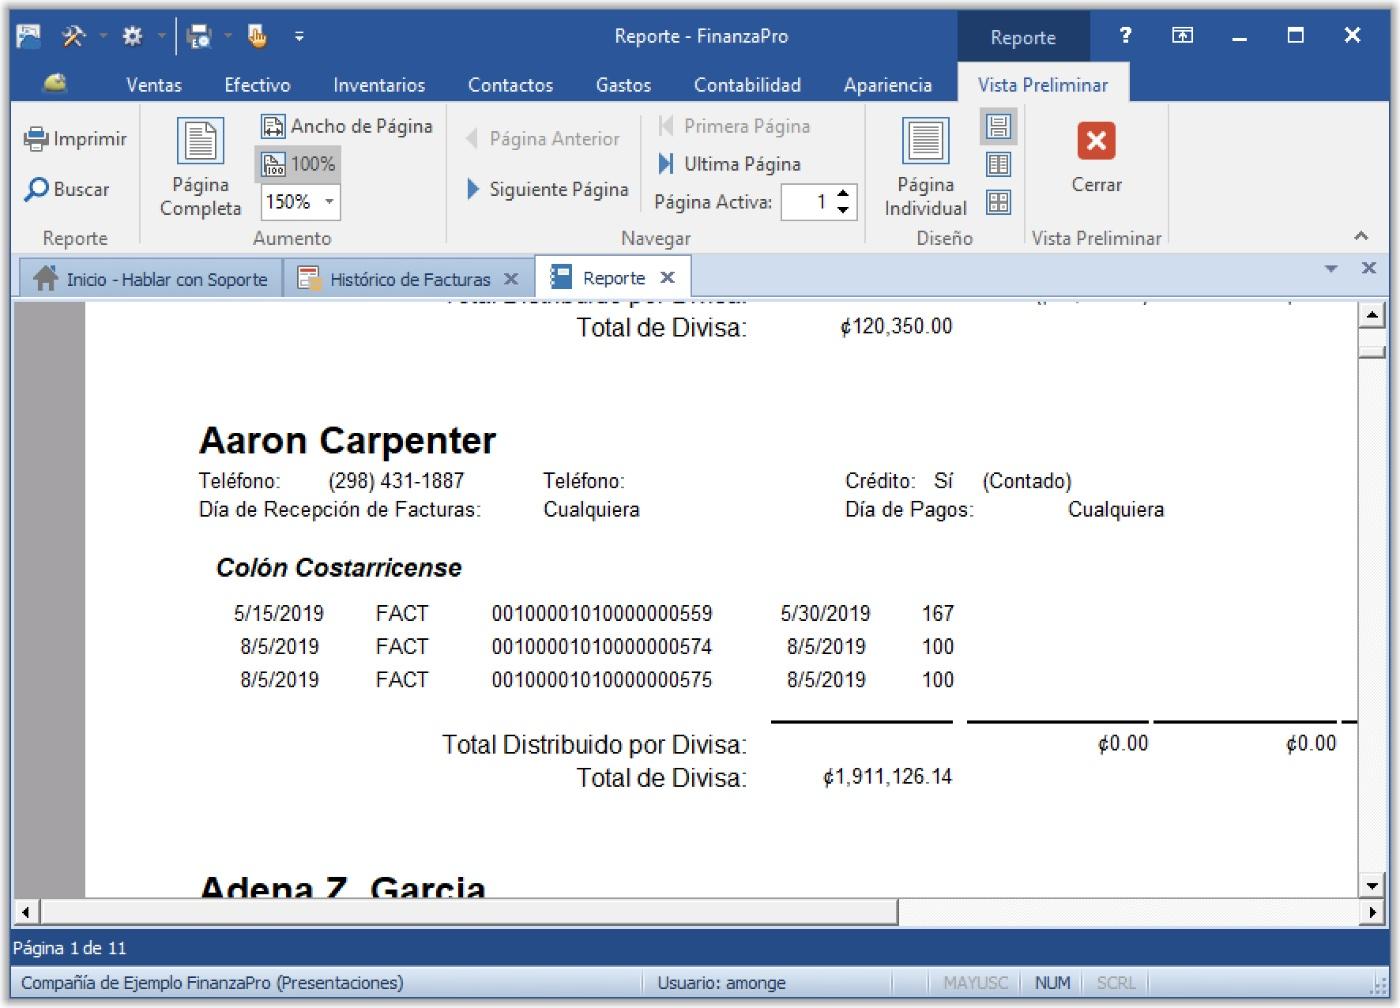
Task: Open the quick access customize arrow
Action: click(x=298, y=37)
